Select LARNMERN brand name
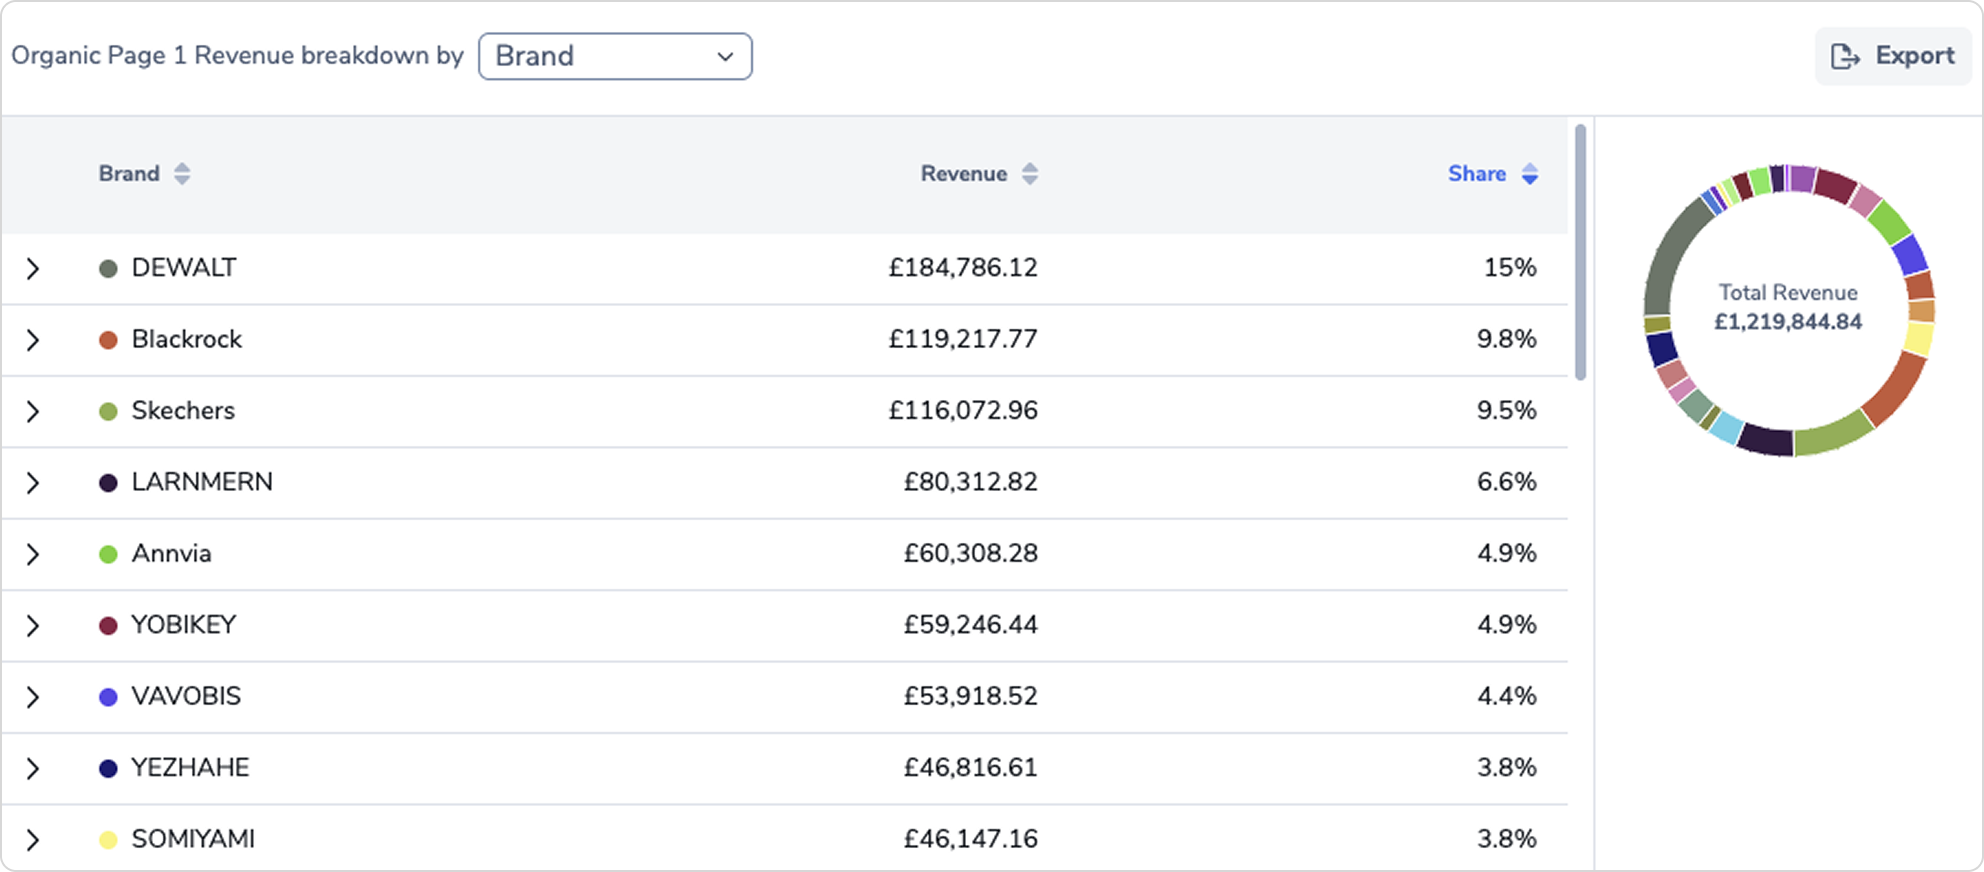Viewport: 1984px width, 872px height. (x=202, y=482)
